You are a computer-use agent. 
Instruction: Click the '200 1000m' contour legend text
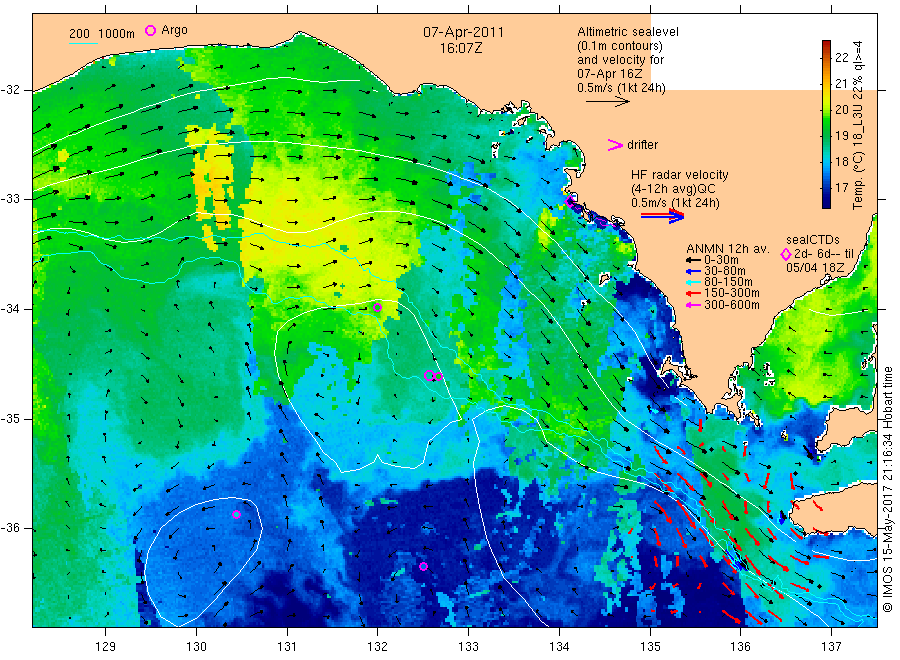click(102, 34)
